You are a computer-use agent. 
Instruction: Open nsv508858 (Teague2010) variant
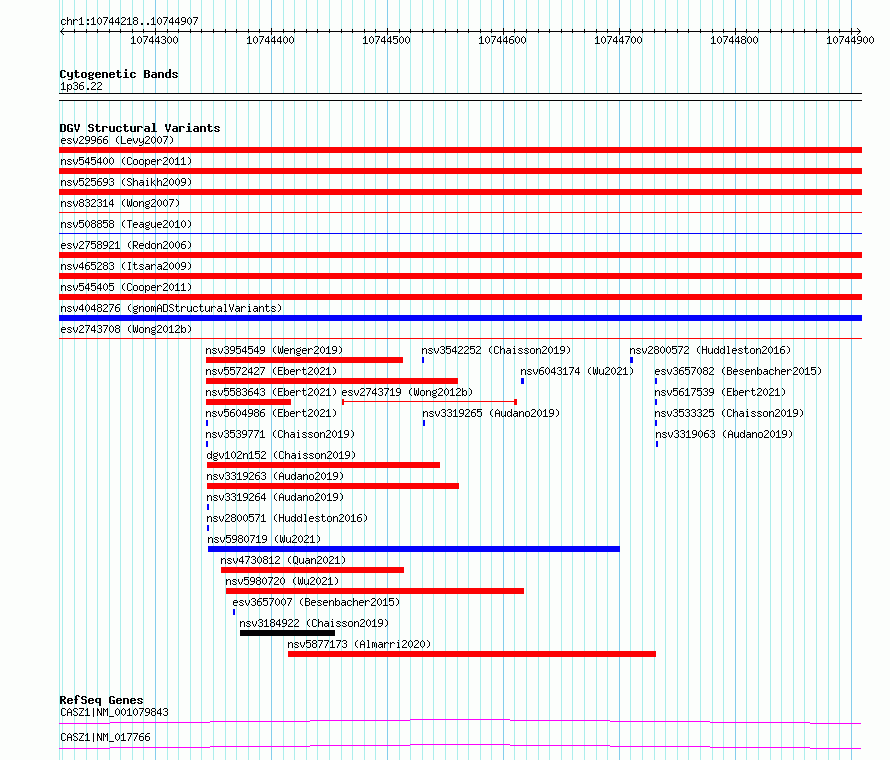[x=126, y=224]
